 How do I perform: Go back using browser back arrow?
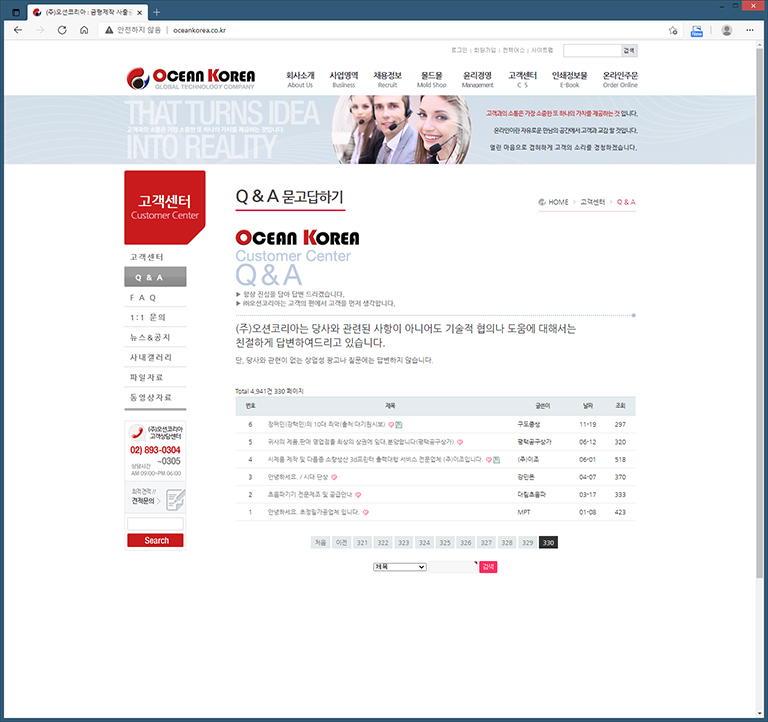[18, 30]
